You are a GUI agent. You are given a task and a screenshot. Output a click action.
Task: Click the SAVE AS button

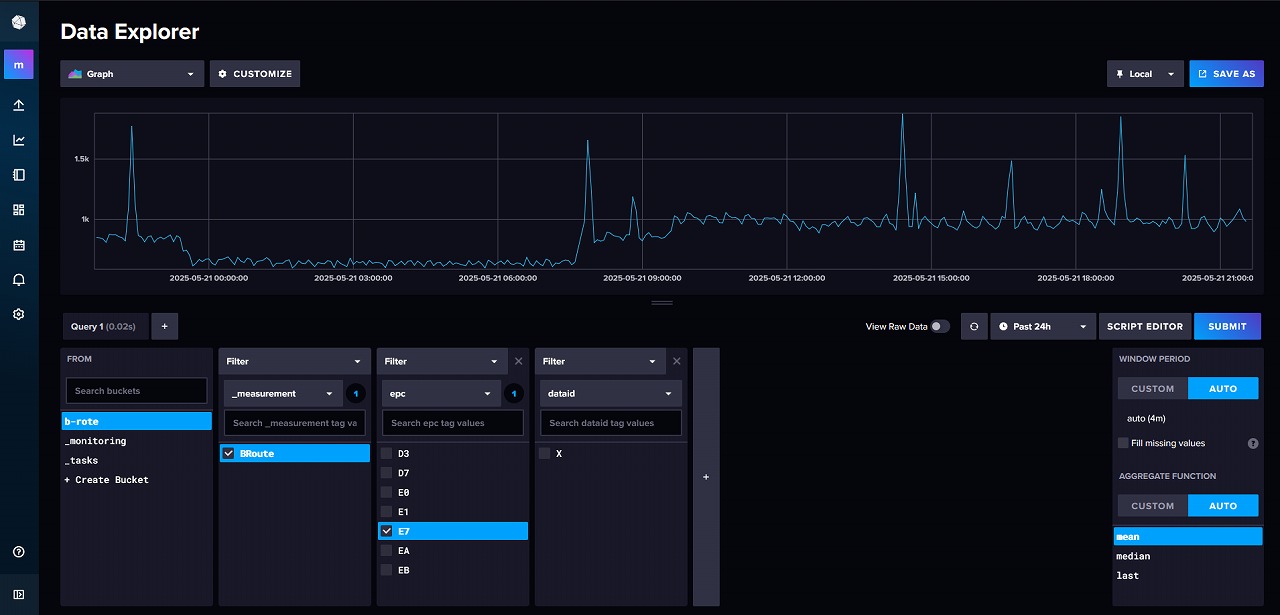click(x=1226, y=74)
